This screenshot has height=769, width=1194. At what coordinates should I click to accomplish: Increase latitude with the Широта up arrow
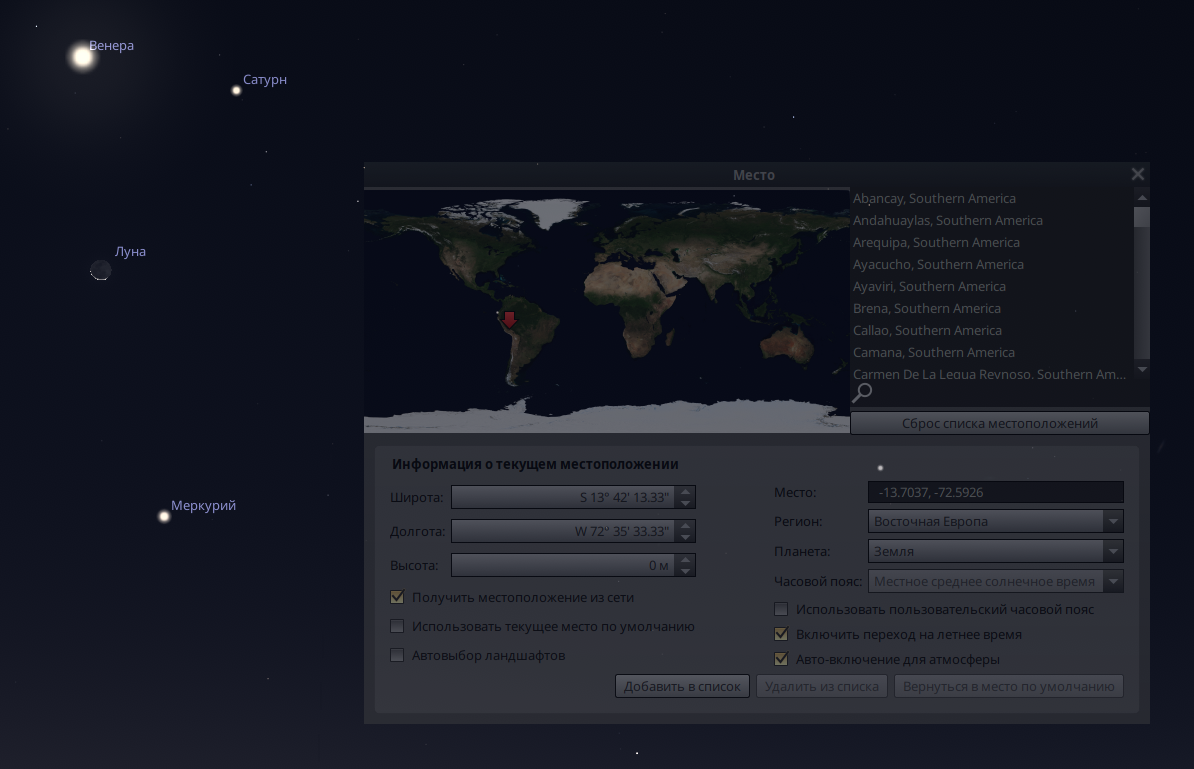tap(685, 491)
